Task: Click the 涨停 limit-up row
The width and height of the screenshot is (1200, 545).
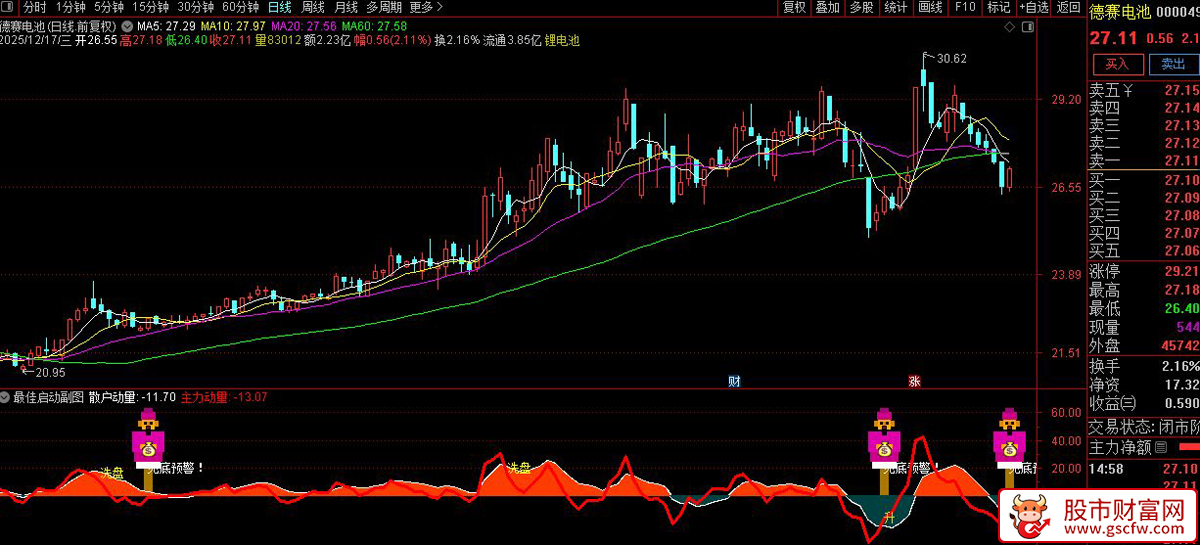Action: (1144, 271)
